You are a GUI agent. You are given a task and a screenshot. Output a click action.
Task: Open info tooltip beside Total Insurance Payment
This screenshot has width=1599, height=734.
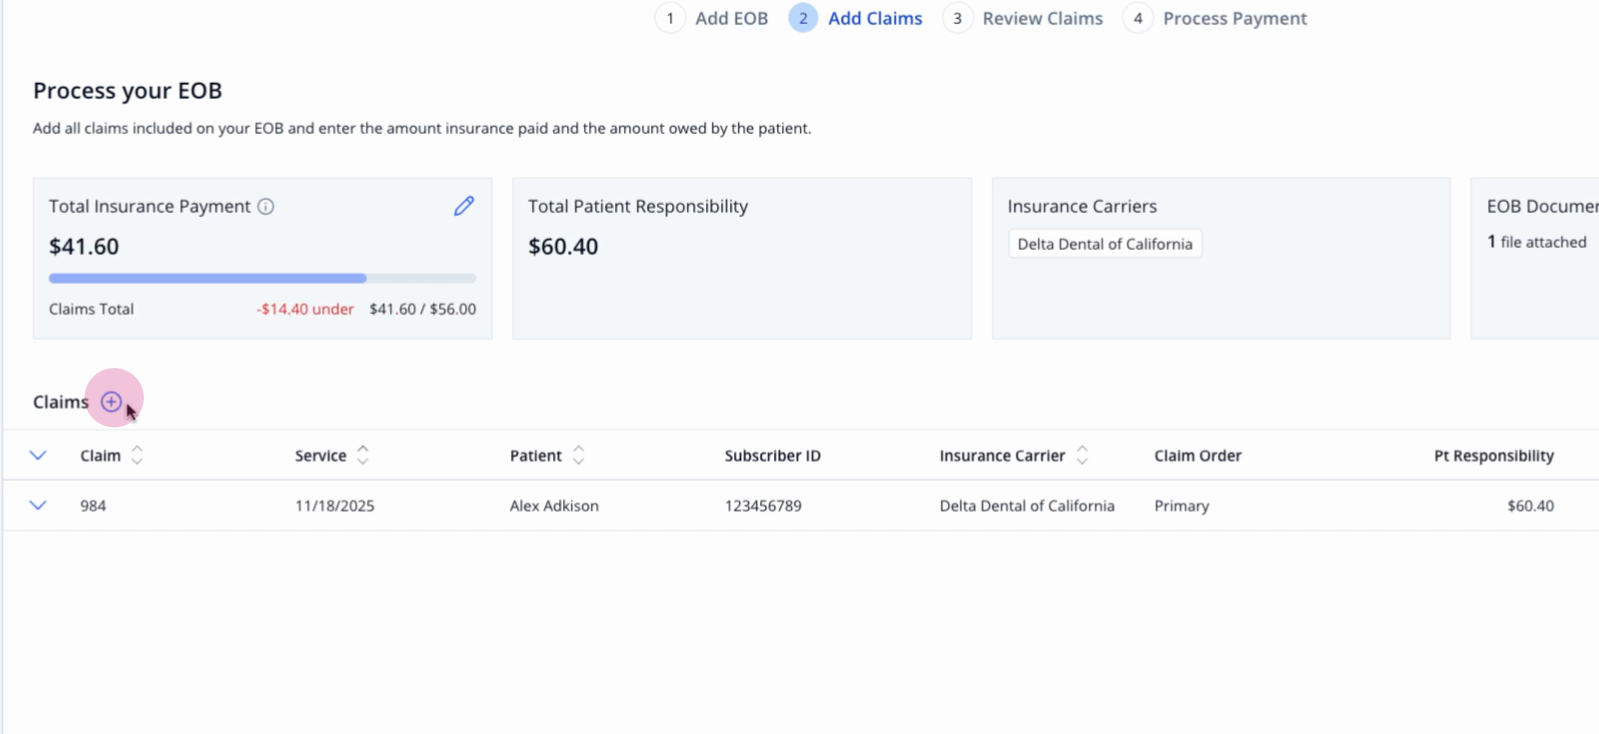[266, 207]
